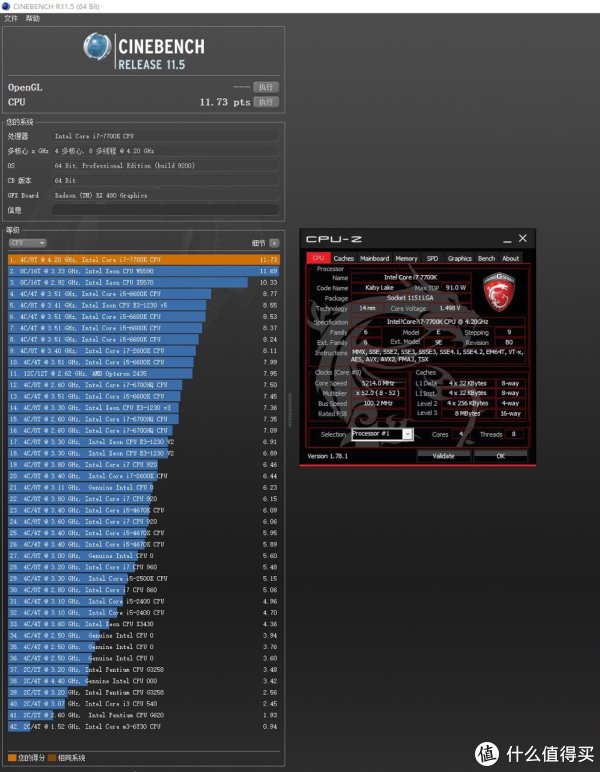Click the Core Voltage value 1.498 V
Viewport: 600px width, 772px height.
pos(450,308)
